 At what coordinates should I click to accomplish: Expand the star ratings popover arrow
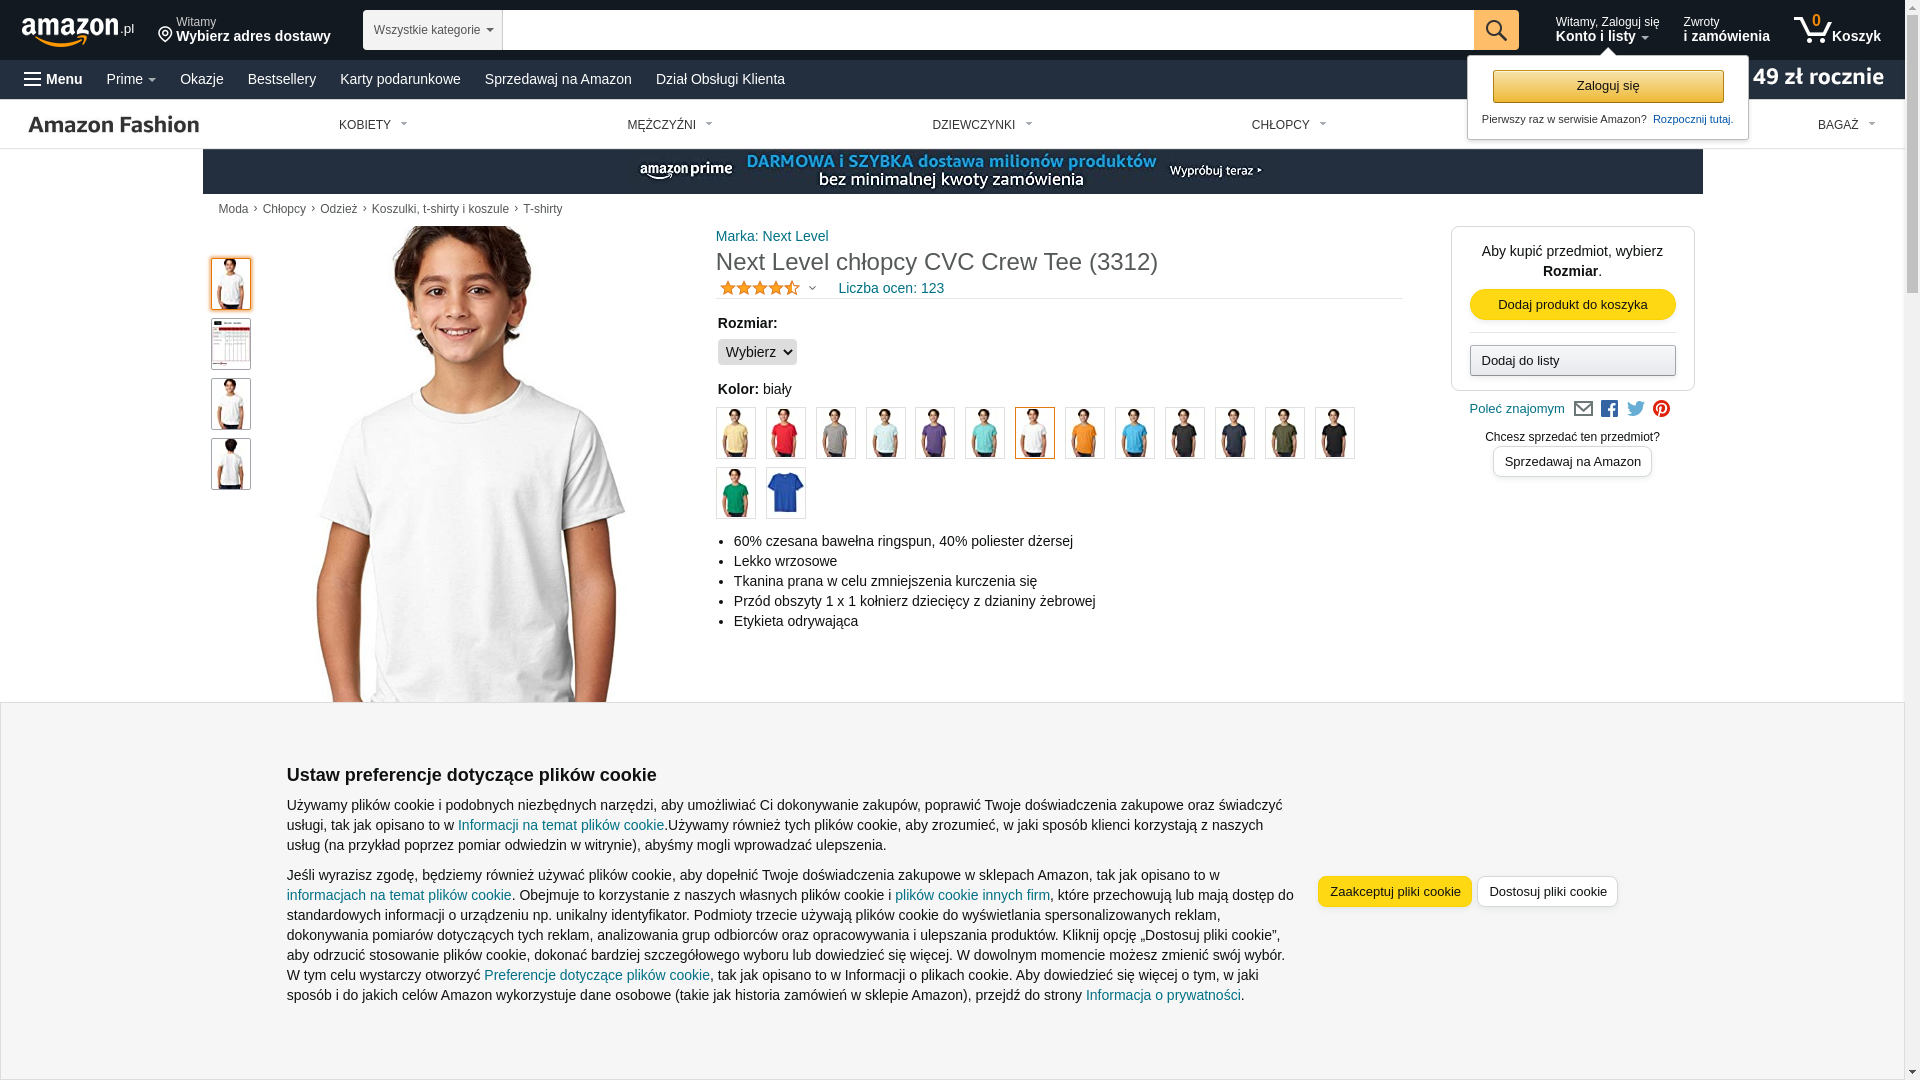[812, 289]
